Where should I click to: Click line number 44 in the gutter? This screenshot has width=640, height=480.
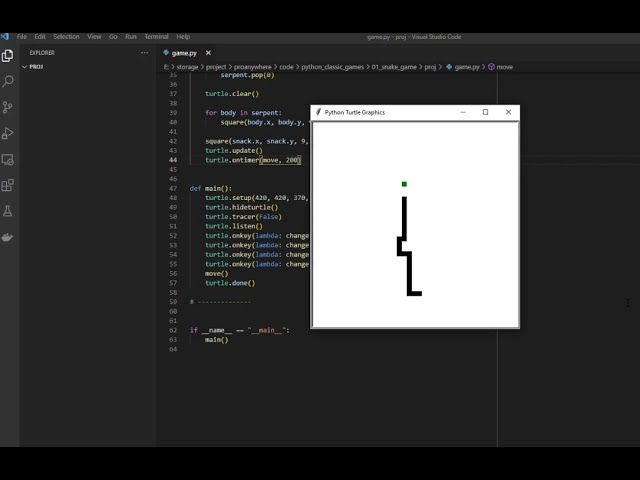(173, 160)
